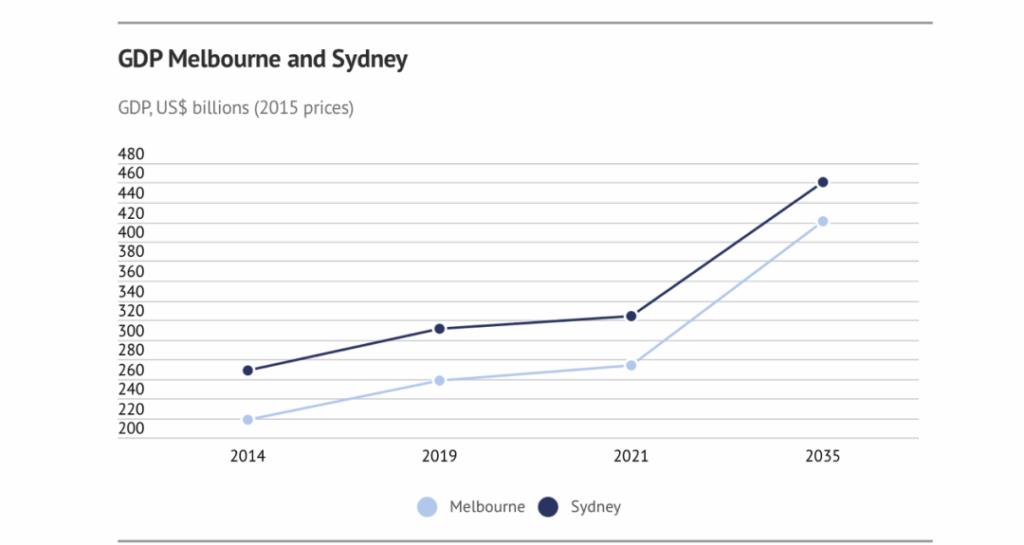Image resolution: width=1024 pixels, height=545 pixels.
Task: Click Melbourne's 2021 data point
Action: point(631,365)
